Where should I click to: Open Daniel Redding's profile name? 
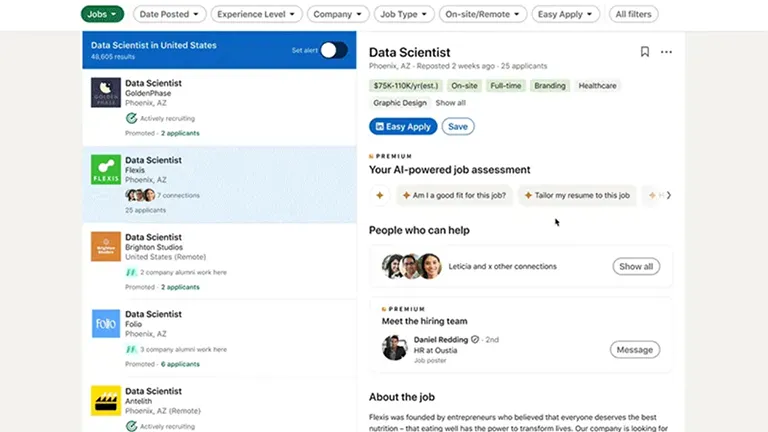(x=441, y=339)
